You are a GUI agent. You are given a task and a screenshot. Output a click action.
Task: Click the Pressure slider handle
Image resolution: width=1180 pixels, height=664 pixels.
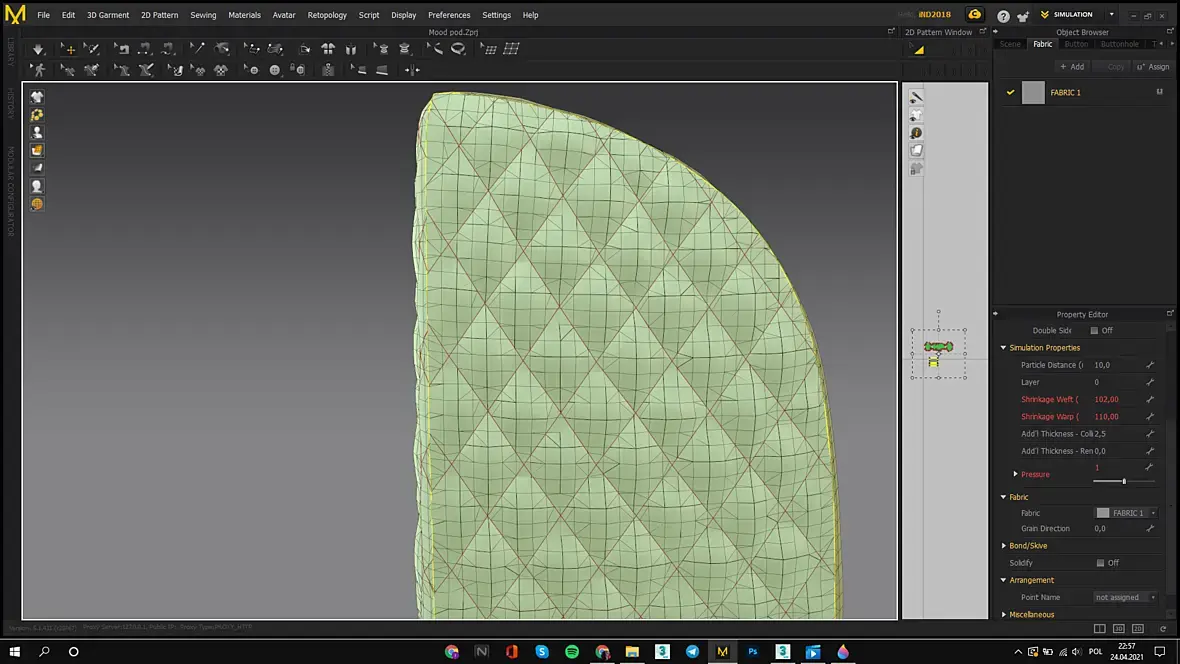point(1124,482)
